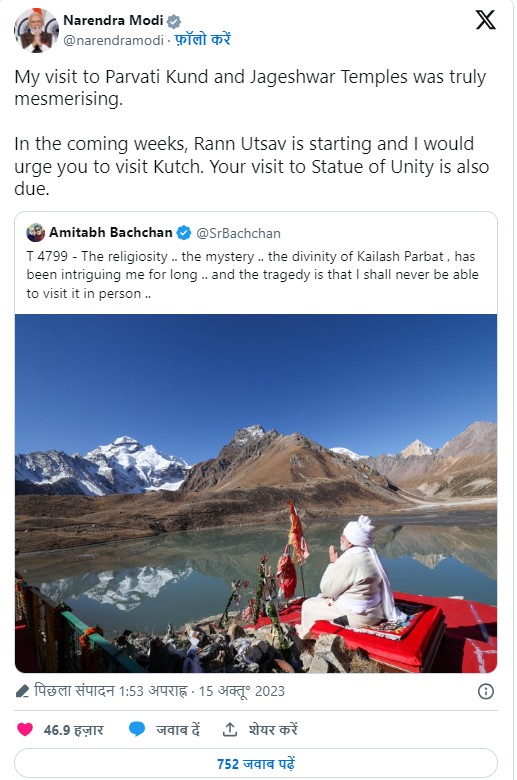This screenshot has height=780, width=517.
Task: Click Narendra Modi's profile avatar
Action: coord(36,29)
